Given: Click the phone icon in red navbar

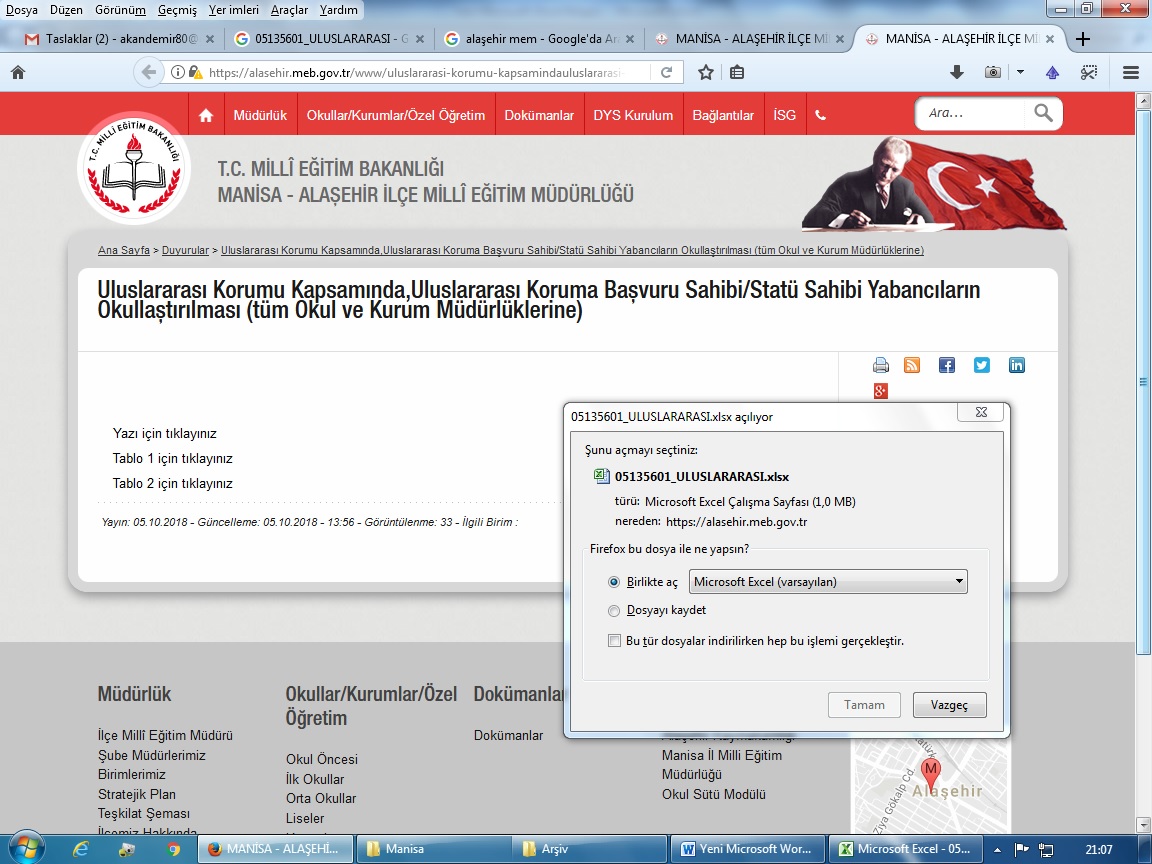Looking at the screenshot, I should tap(821, 115).
